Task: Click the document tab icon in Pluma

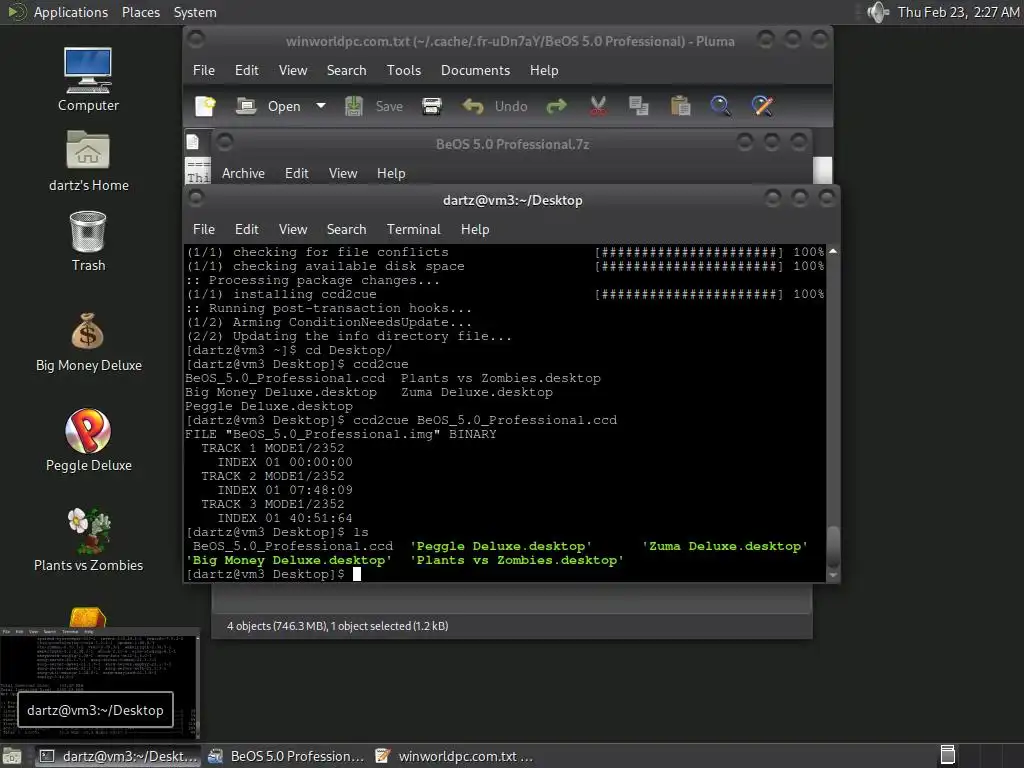Action: coord(193,142)
